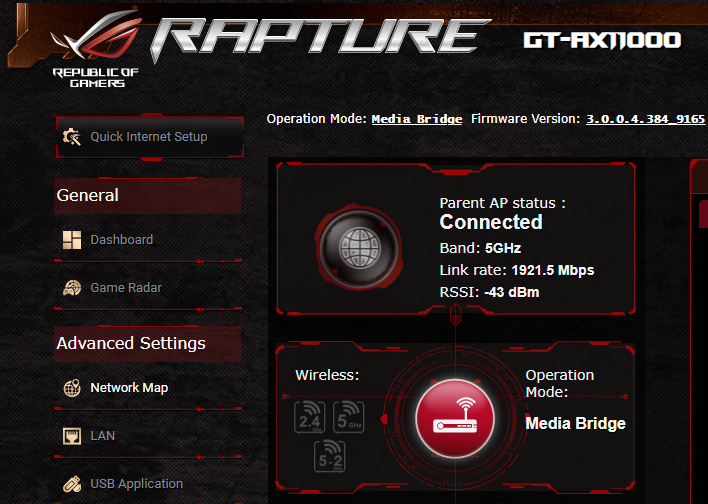
Task: Open the Dashboard page
Action: pos(121,240)
